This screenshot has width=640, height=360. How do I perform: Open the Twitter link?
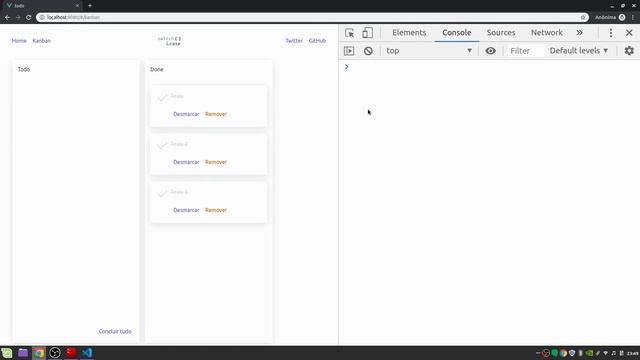(294, 41)
